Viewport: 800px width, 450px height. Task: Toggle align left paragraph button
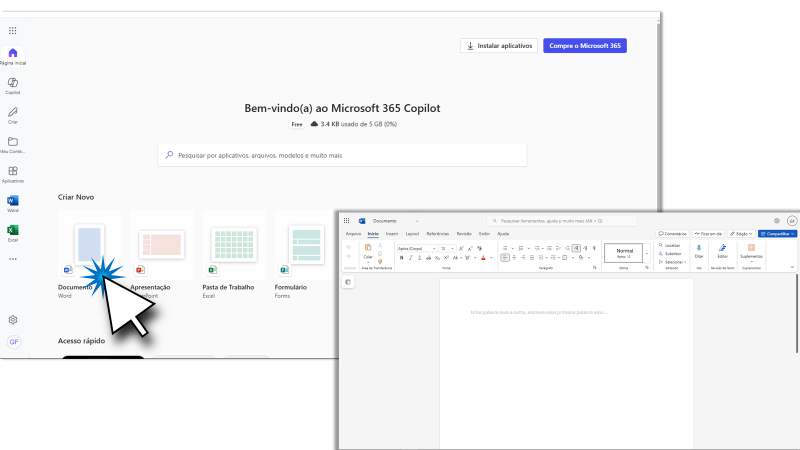click(505, 258)
